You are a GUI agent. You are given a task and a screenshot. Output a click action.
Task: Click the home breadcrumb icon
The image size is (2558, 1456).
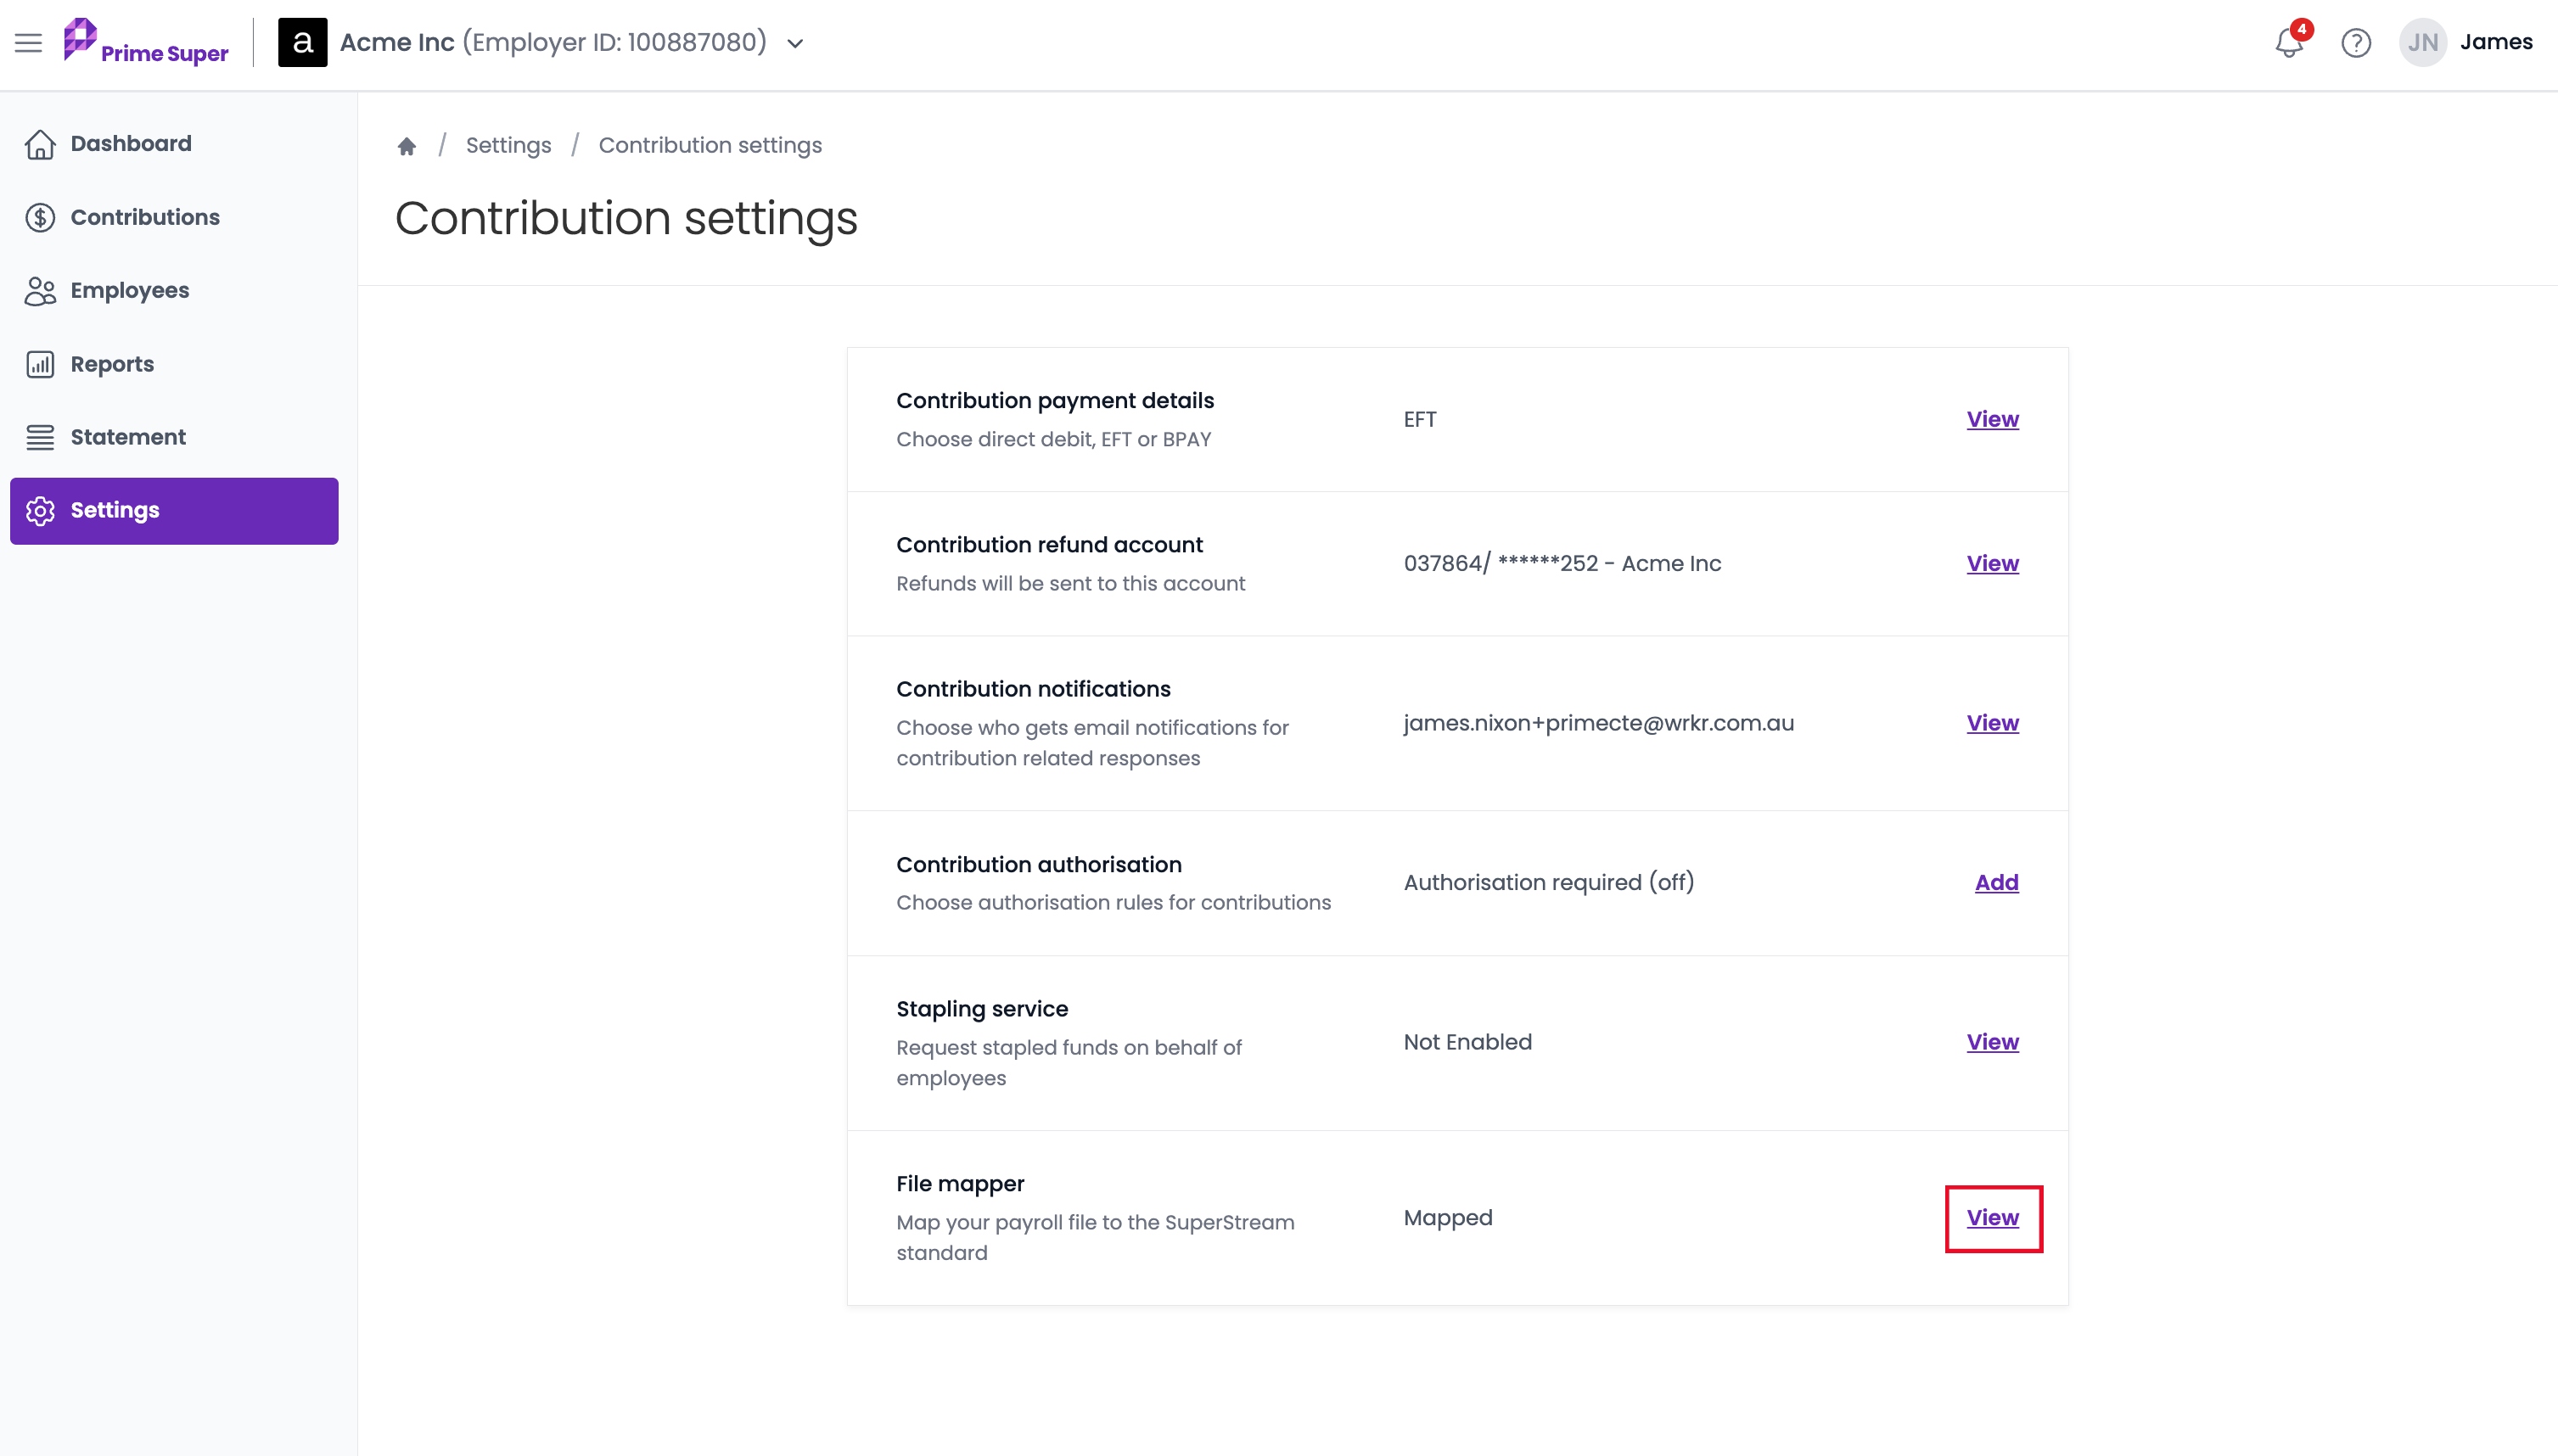click(406, 146)
